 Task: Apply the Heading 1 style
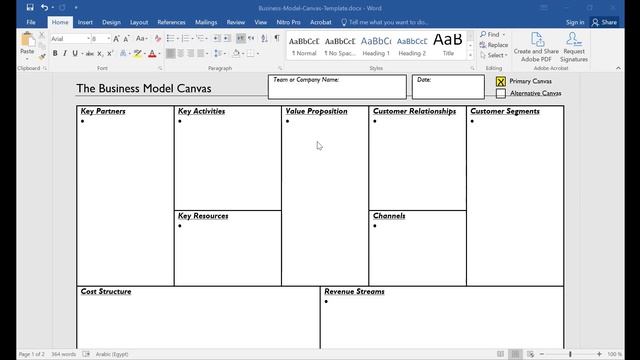click(376, 46)
